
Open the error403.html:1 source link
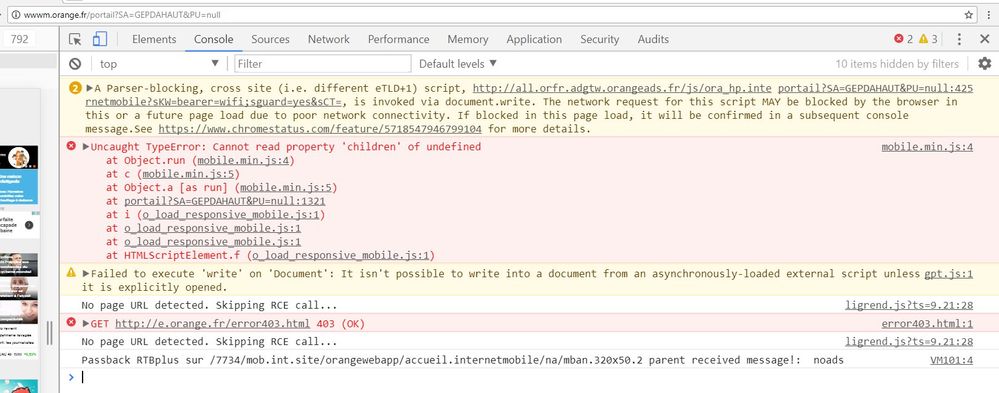pyautogui.click(x=927, y=324)
